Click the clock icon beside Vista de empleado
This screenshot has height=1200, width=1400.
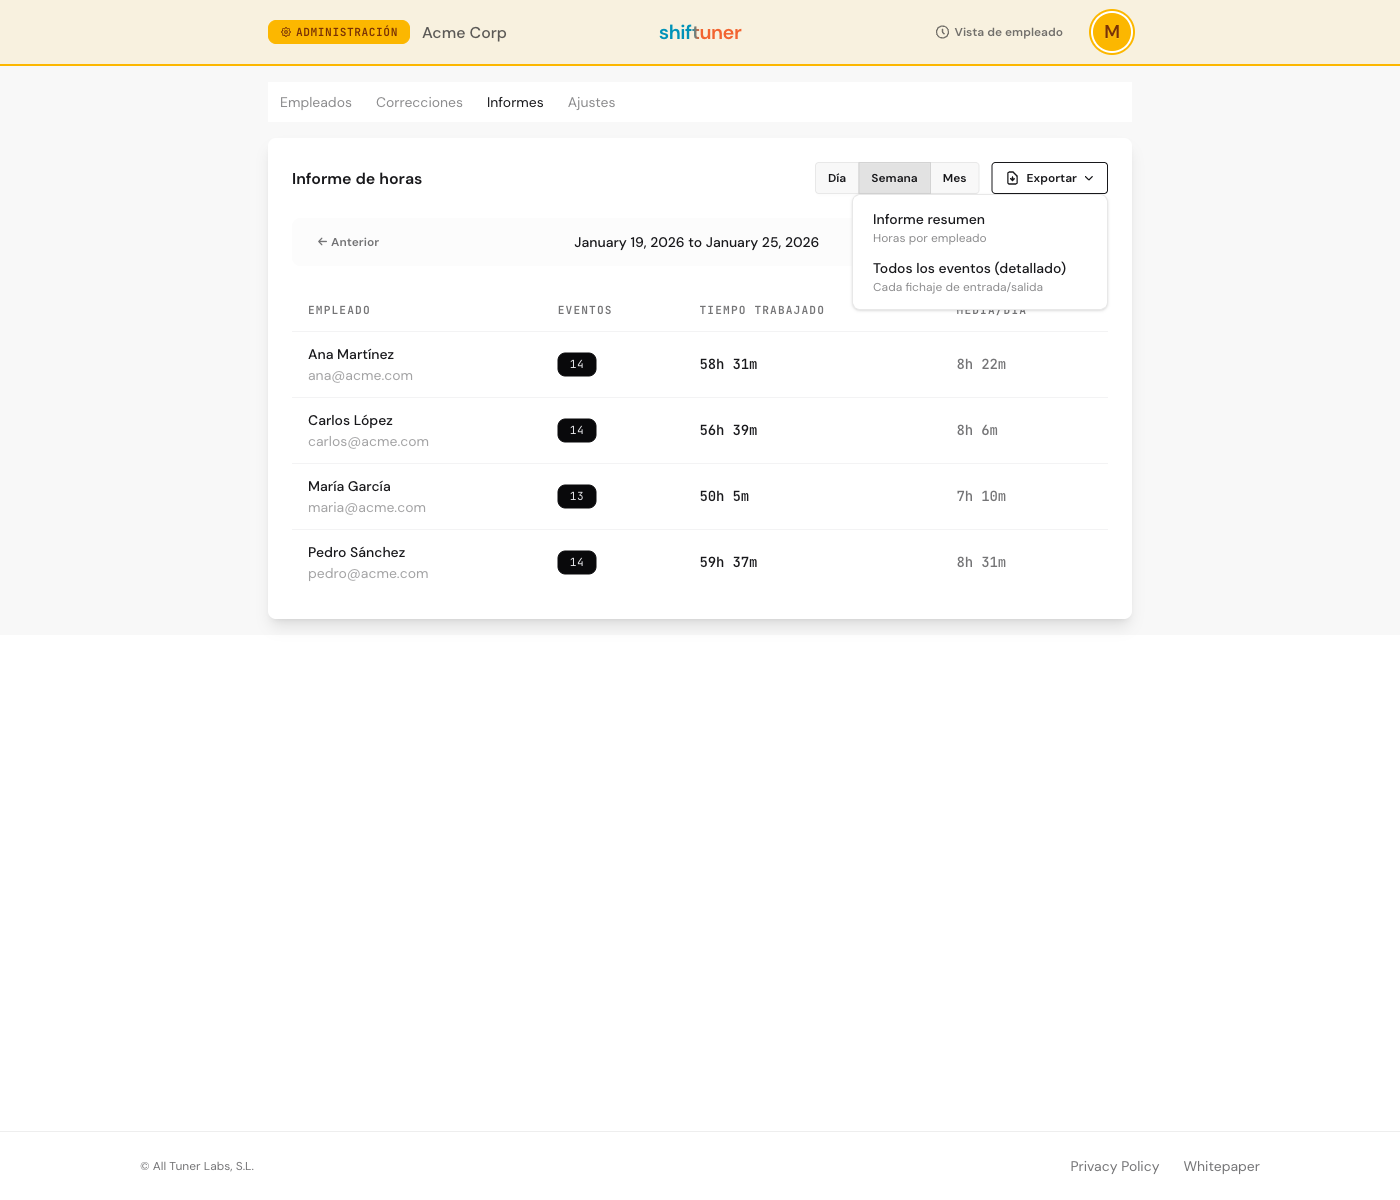pyautogui.click(x=942, y=32)
